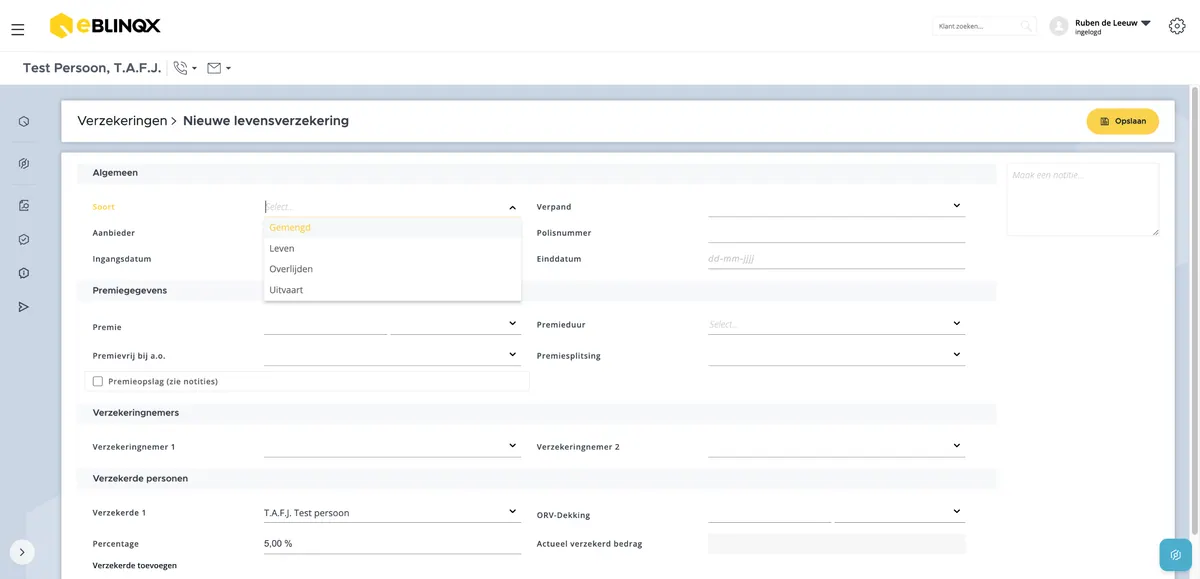The height and width of the screenshot is (579, 1200).
Task: Open the Ruben de Leeuw account menu
Action: 1112,26
